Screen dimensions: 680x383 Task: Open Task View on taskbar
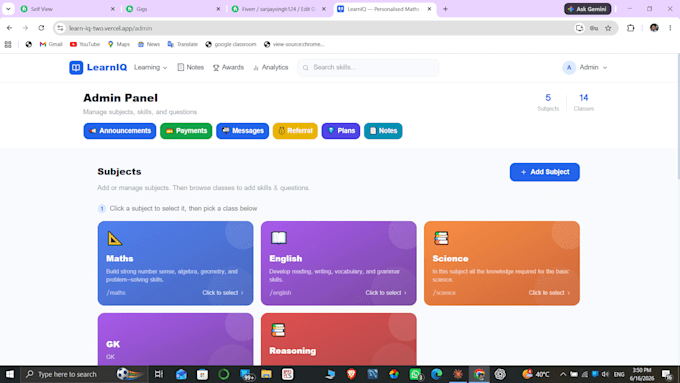click(159, 374)
